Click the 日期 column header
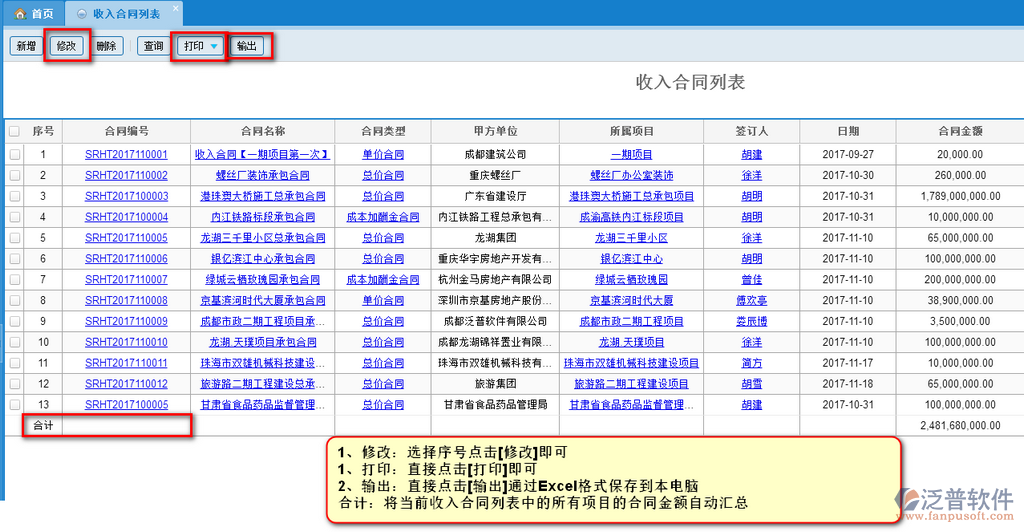This screenshot has height=532, width=1024. pos(848,131)
